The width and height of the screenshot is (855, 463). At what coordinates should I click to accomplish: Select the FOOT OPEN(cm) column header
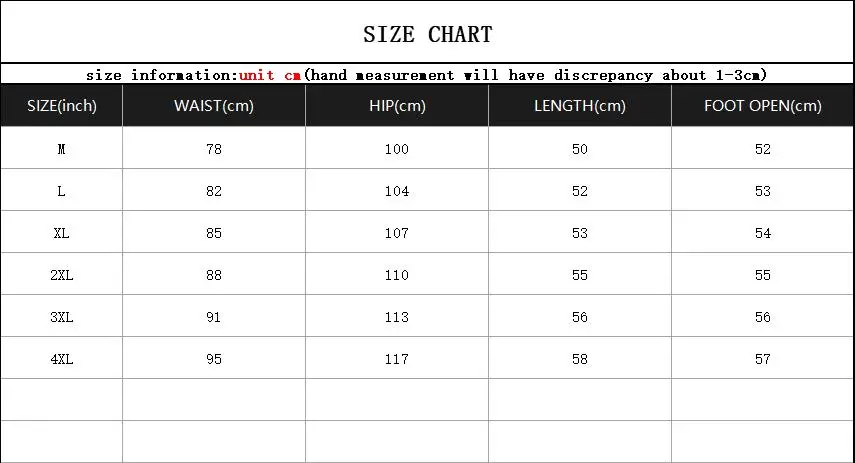pyautogui.click(x=763, y=106)
